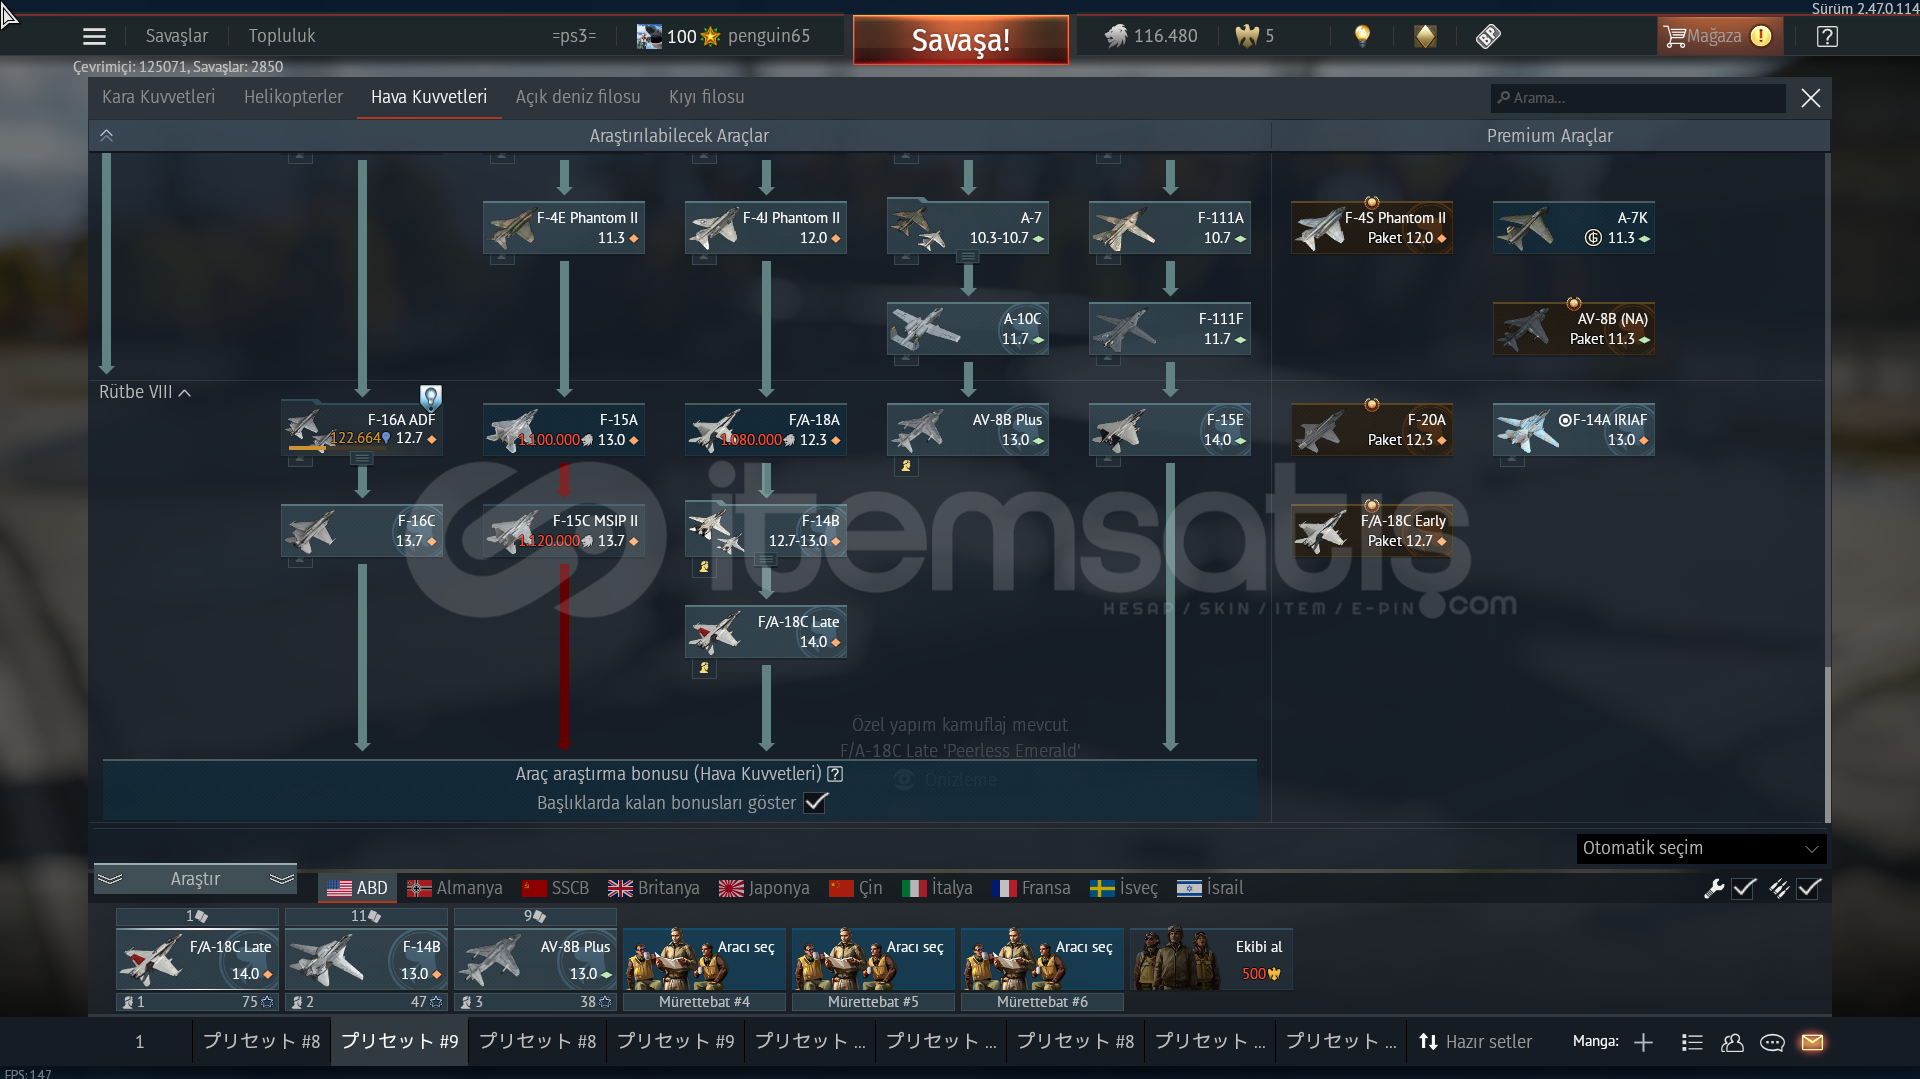The height and width of the screenshot is (1079, 1920).
Task: Select the A-10C vehicle card
Action: point(968,328)
